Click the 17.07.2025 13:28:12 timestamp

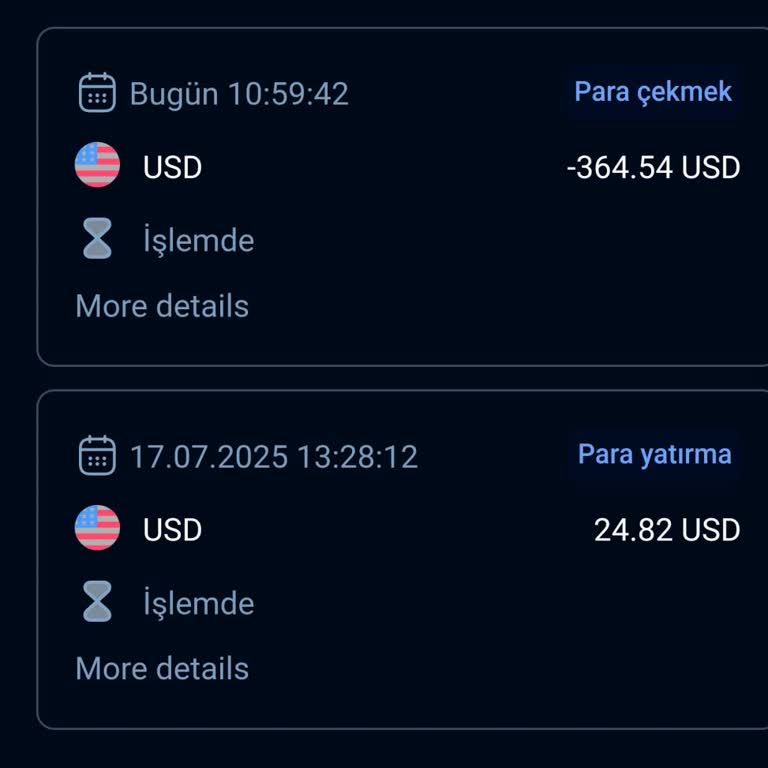point(274,457)
